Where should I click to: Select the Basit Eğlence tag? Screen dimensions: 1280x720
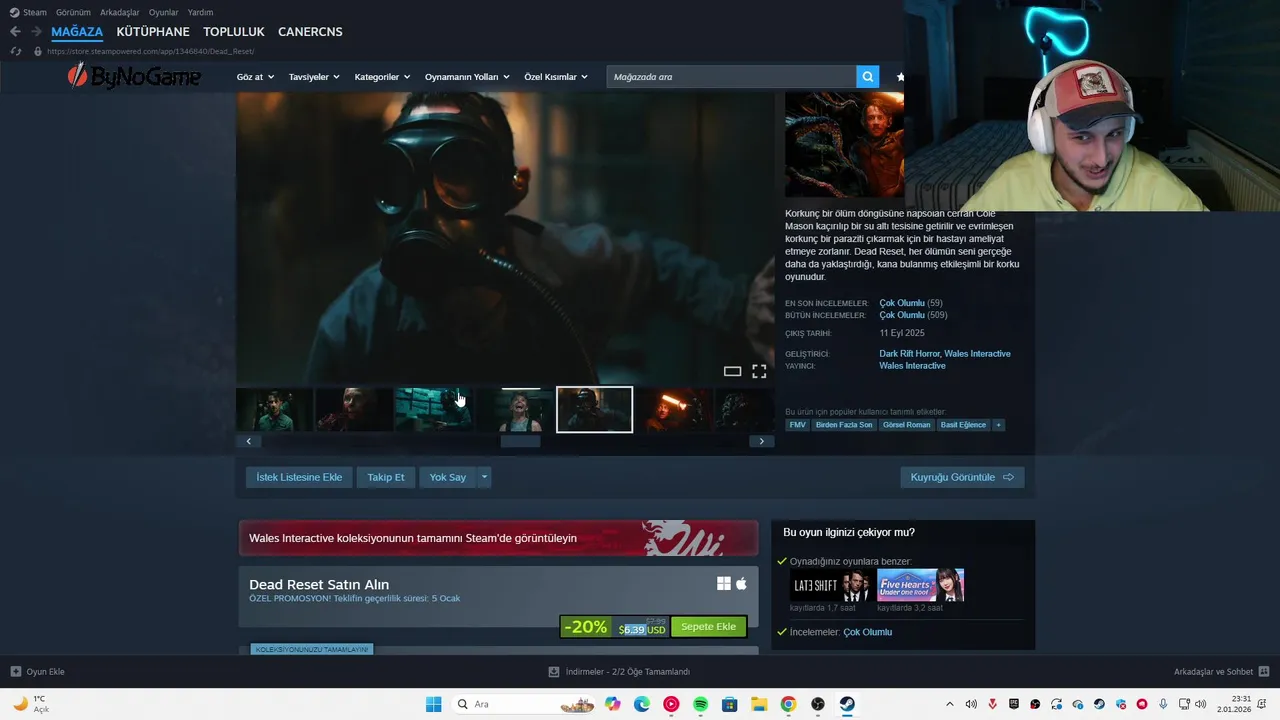click(x=963, y=425)
